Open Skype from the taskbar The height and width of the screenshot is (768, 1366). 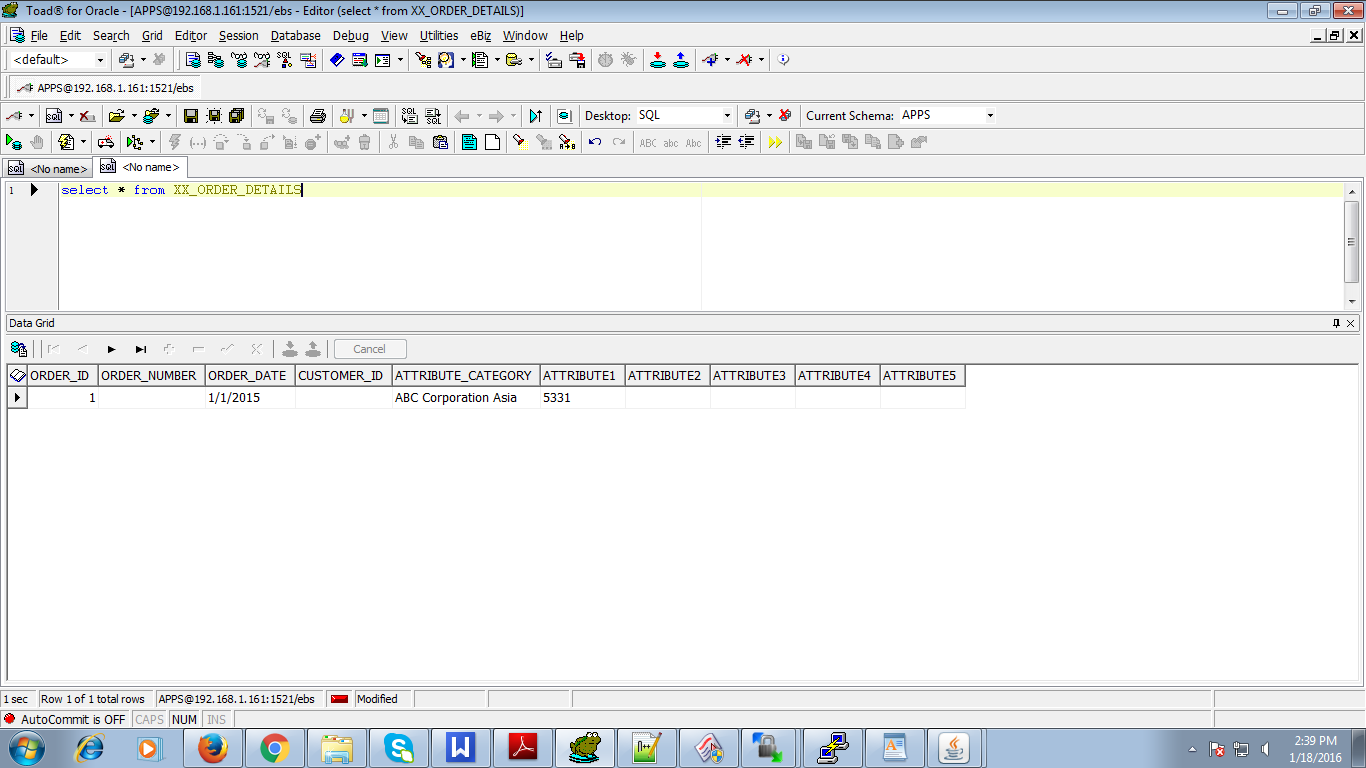point(399,748)
